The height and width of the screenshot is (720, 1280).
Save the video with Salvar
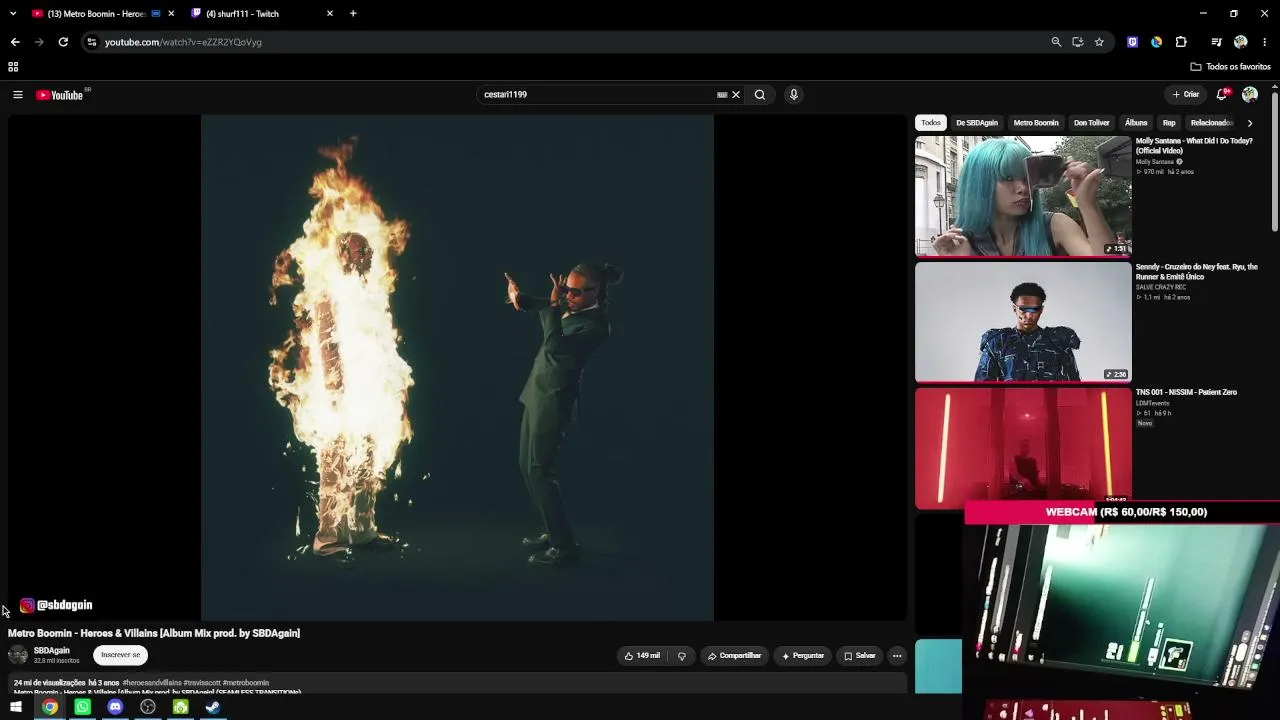(x=859, y=656)
